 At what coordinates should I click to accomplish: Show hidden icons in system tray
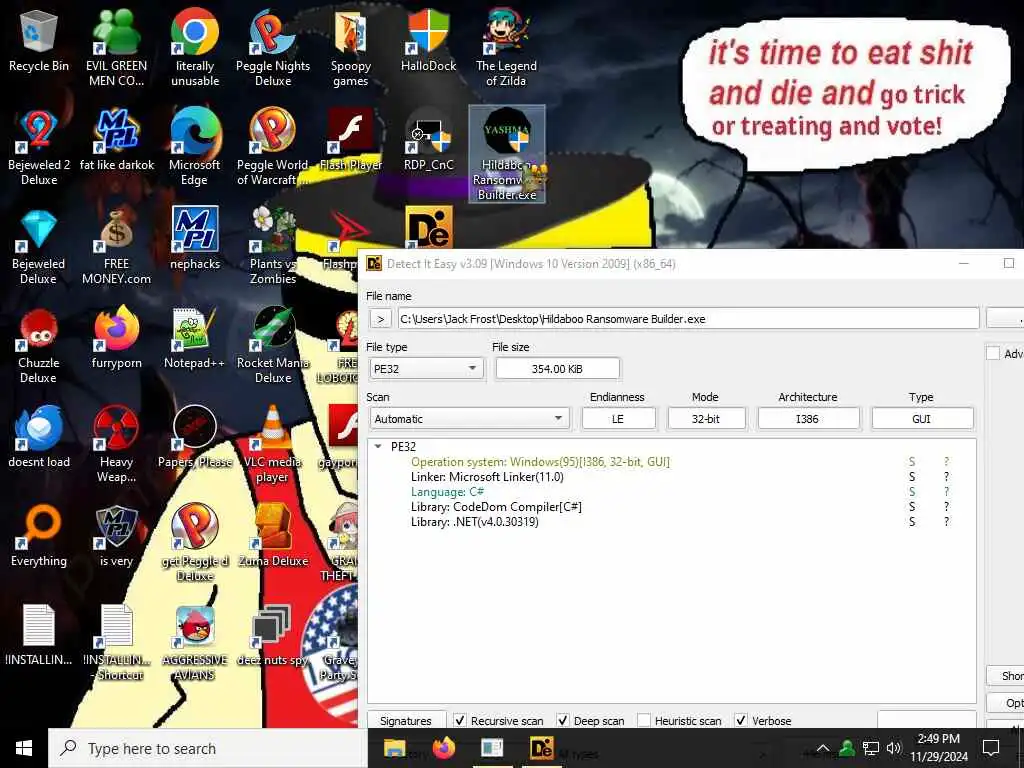click(x=823, y=748)
